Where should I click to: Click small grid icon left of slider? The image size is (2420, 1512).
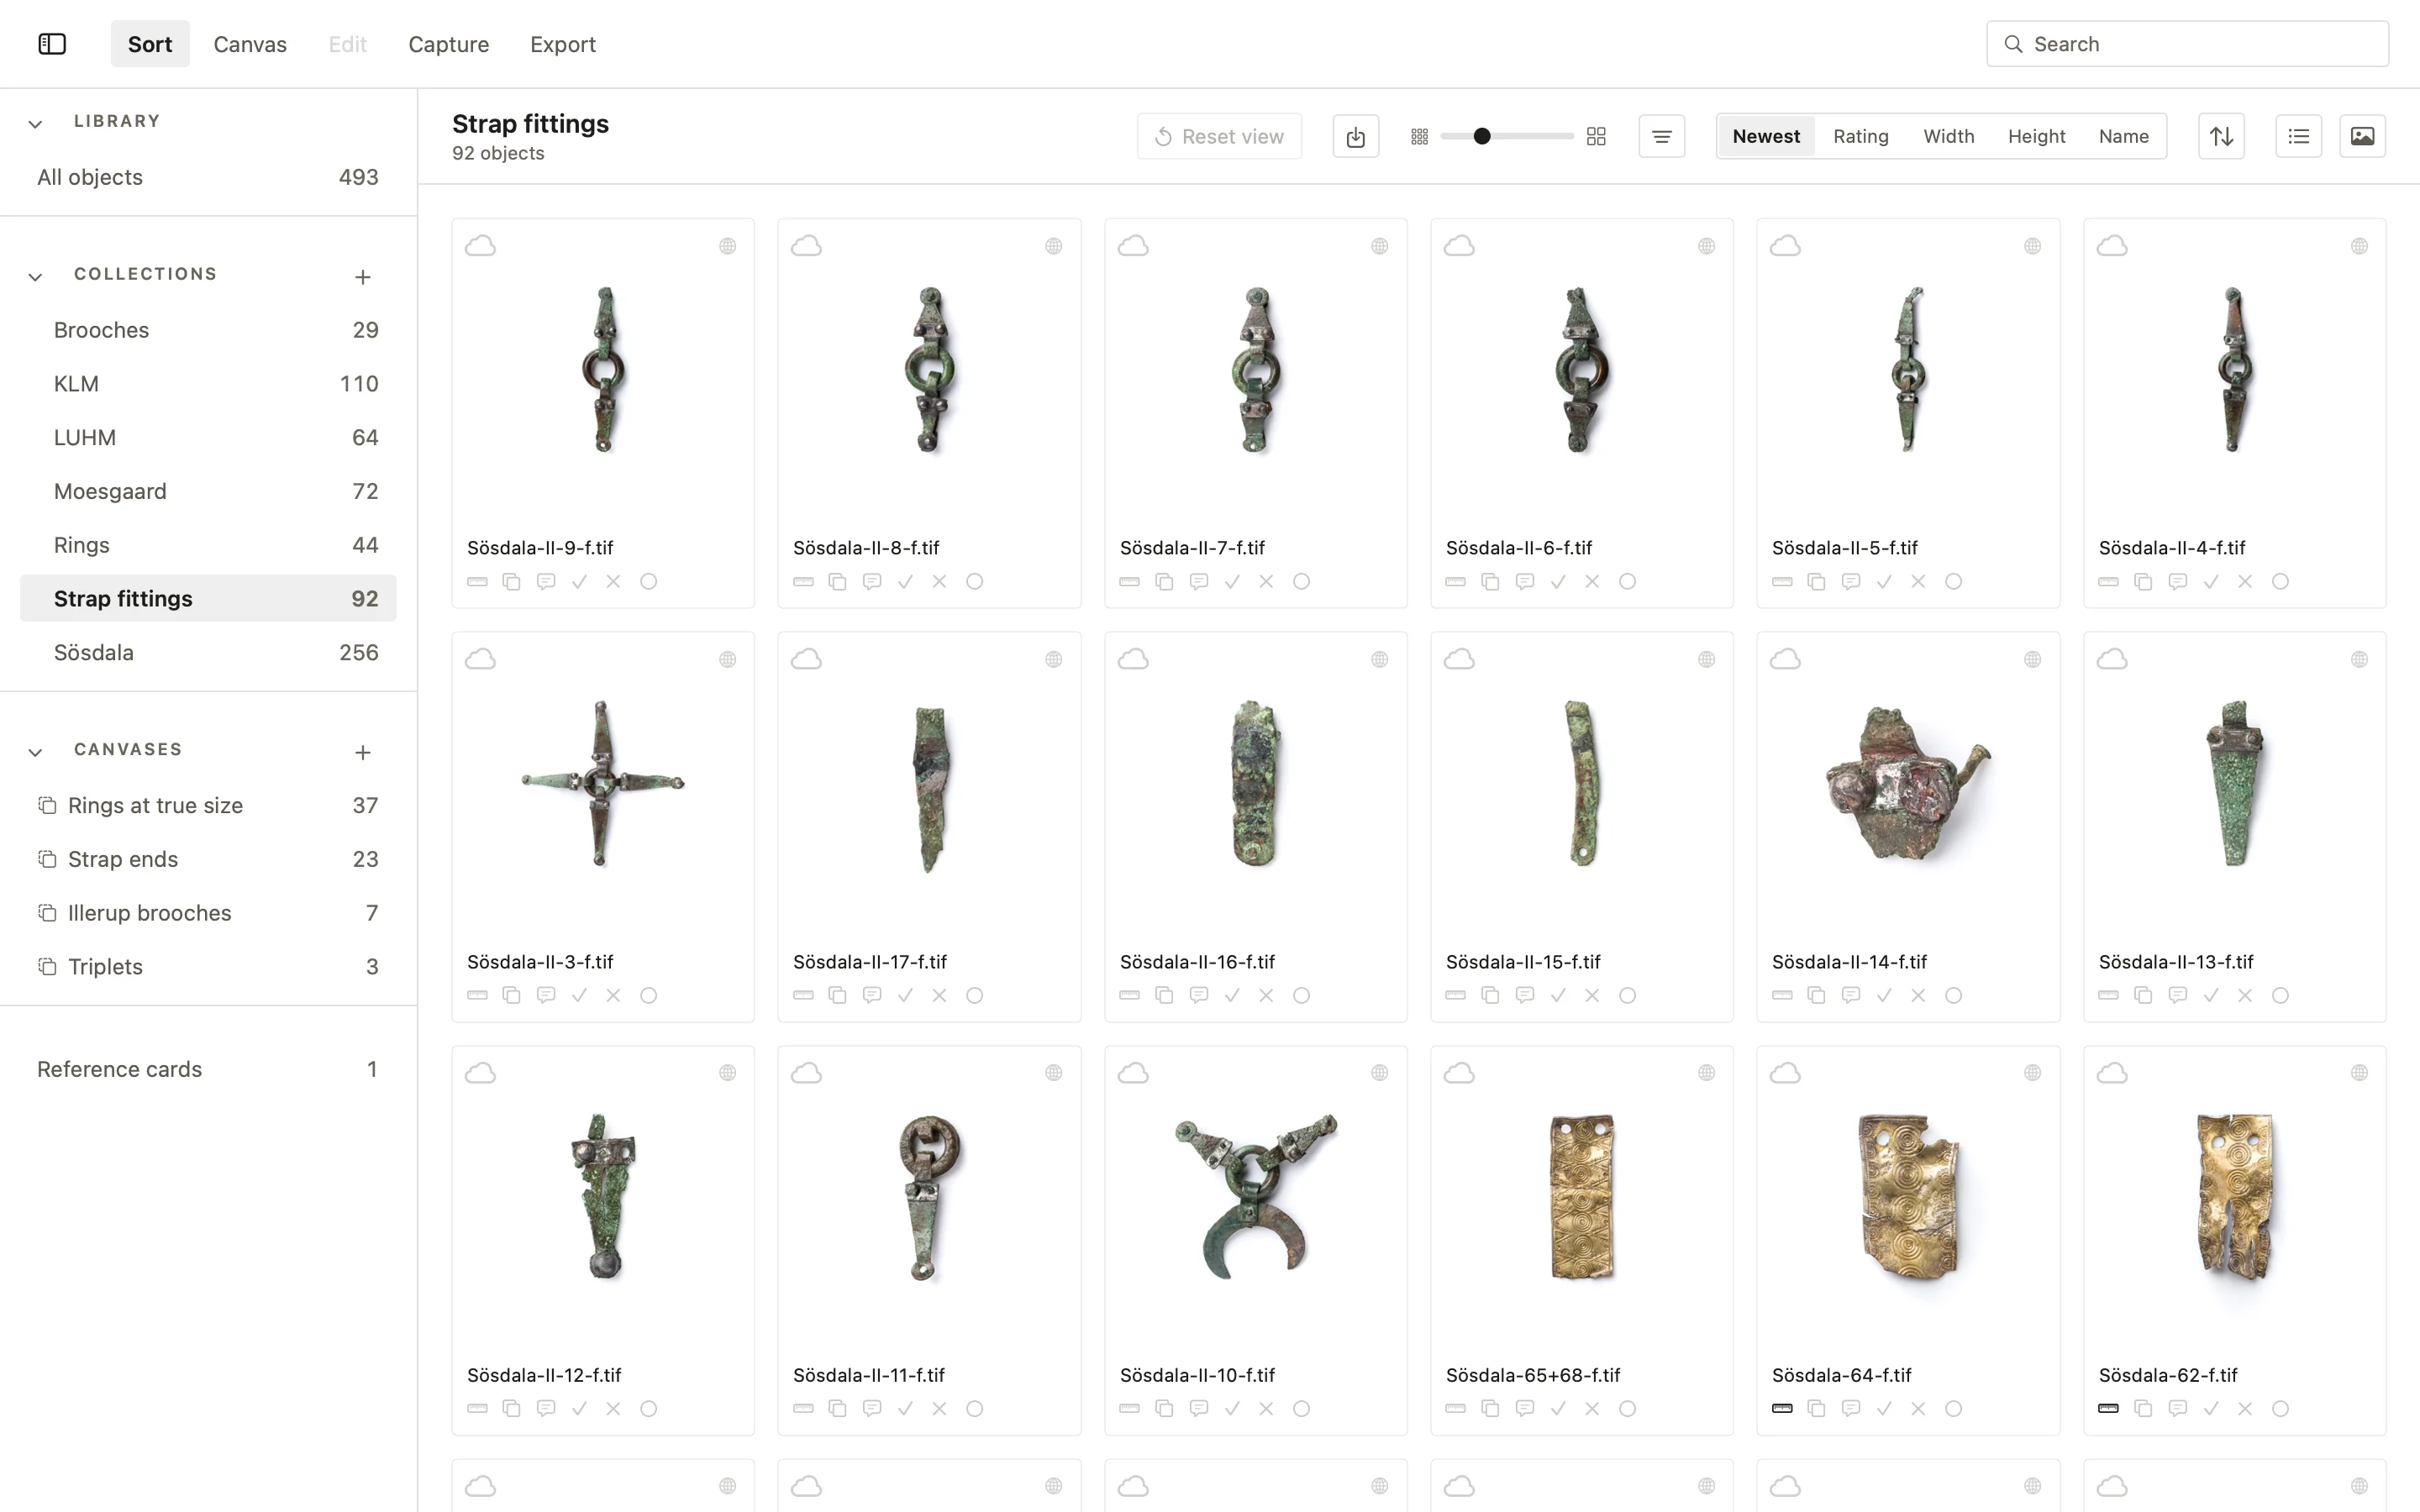[1419, 137]
